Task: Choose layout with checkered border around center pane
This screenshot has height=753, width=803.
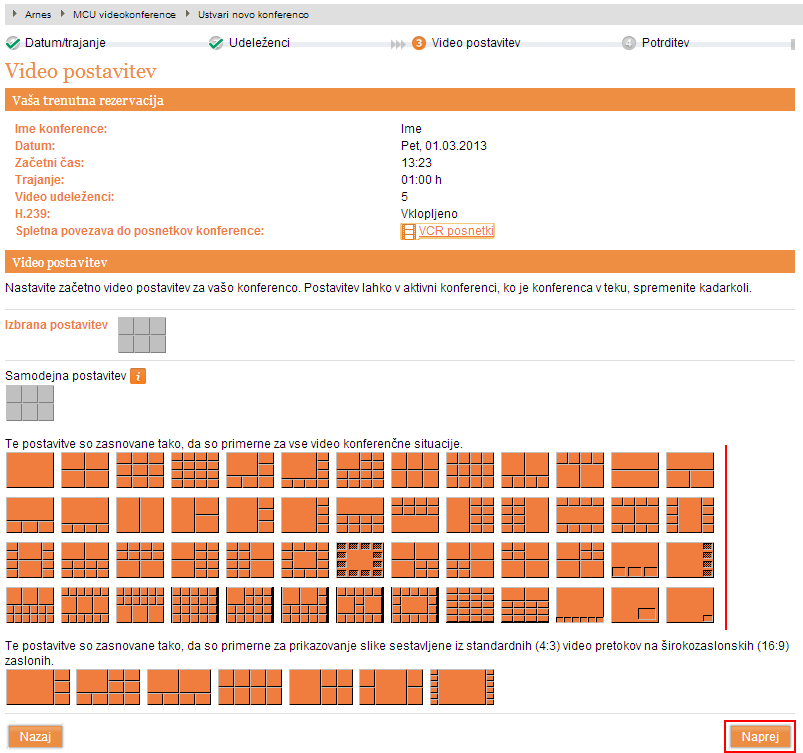Action: 360,560
